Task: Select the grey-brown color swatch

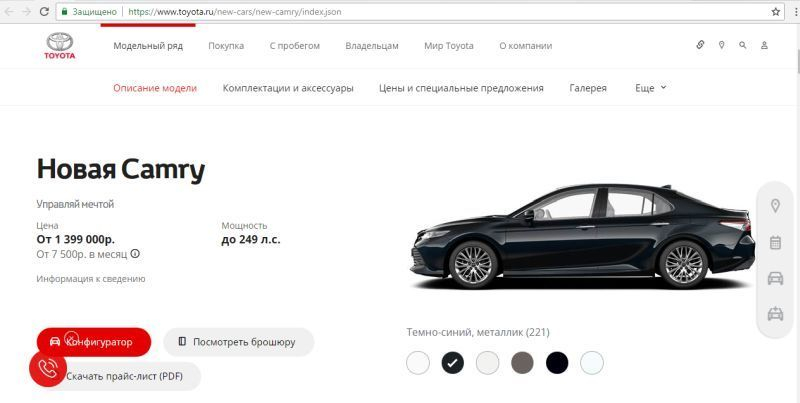Action: [x=522, y=363]
